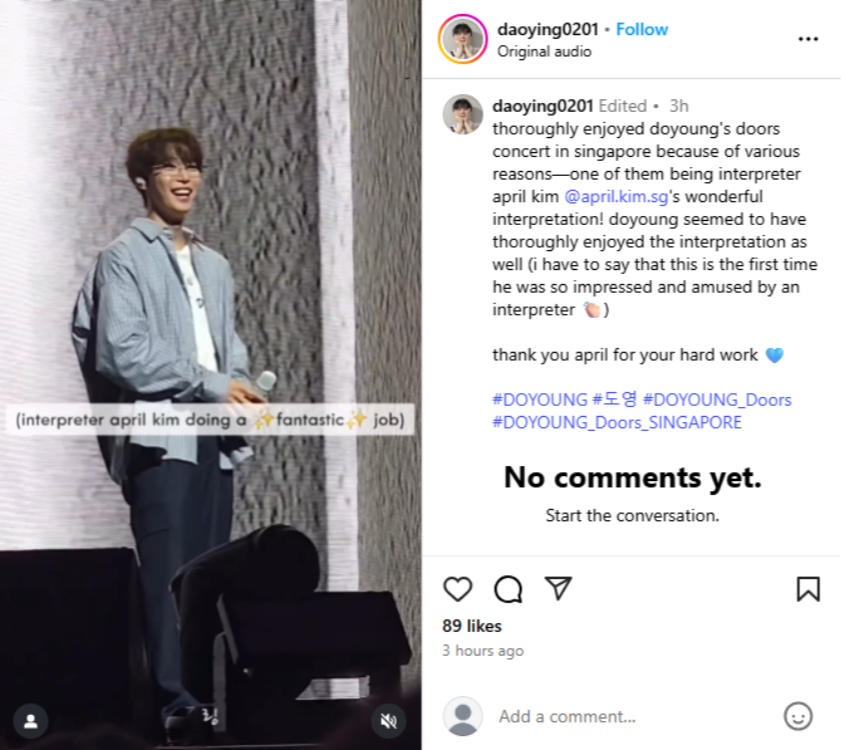Like the post with the heart icon

(457, 589)
